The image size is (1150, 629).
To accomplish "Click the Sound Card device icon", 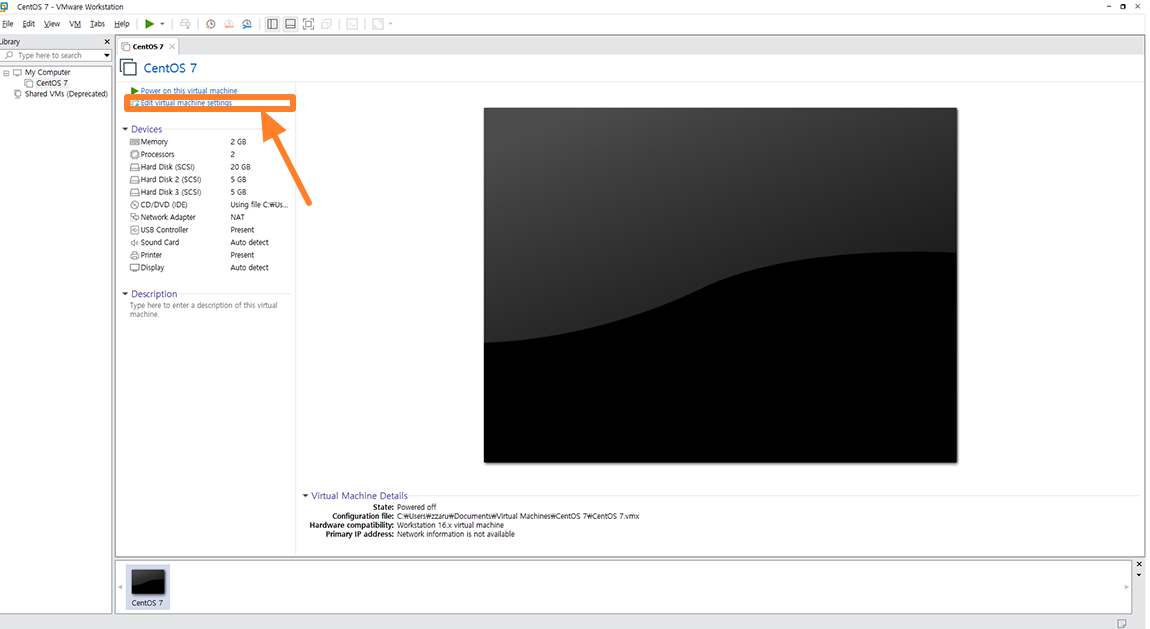I will click(x=134, y=243).
